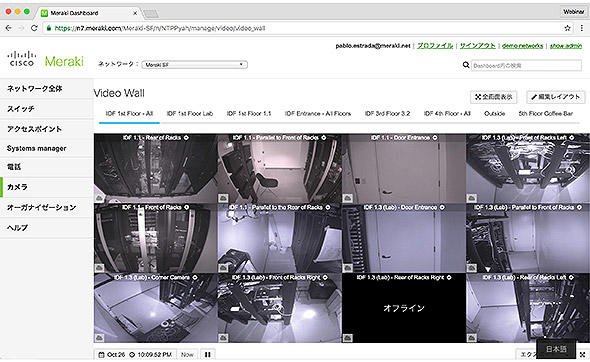
Task: Switch to IDF 3rd Floor 3.2 tab
Action: [x=387, y=114]
